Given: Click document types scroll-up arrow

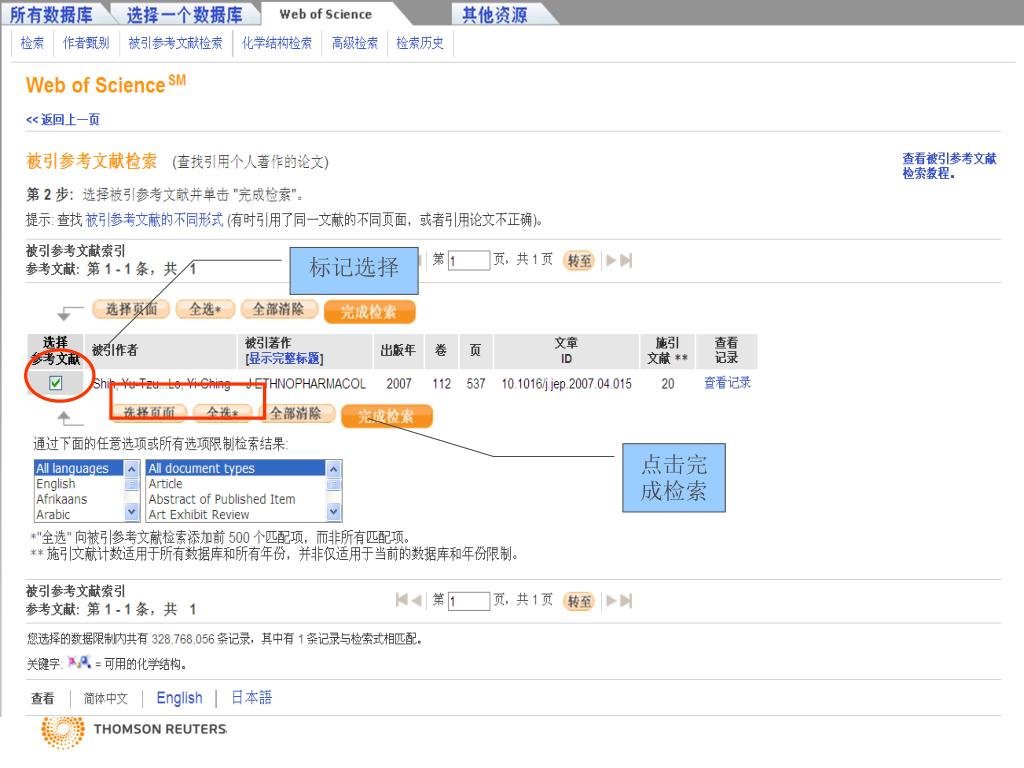Looking at the screenshot, I should pyautogui.click(x=334, y=469).
